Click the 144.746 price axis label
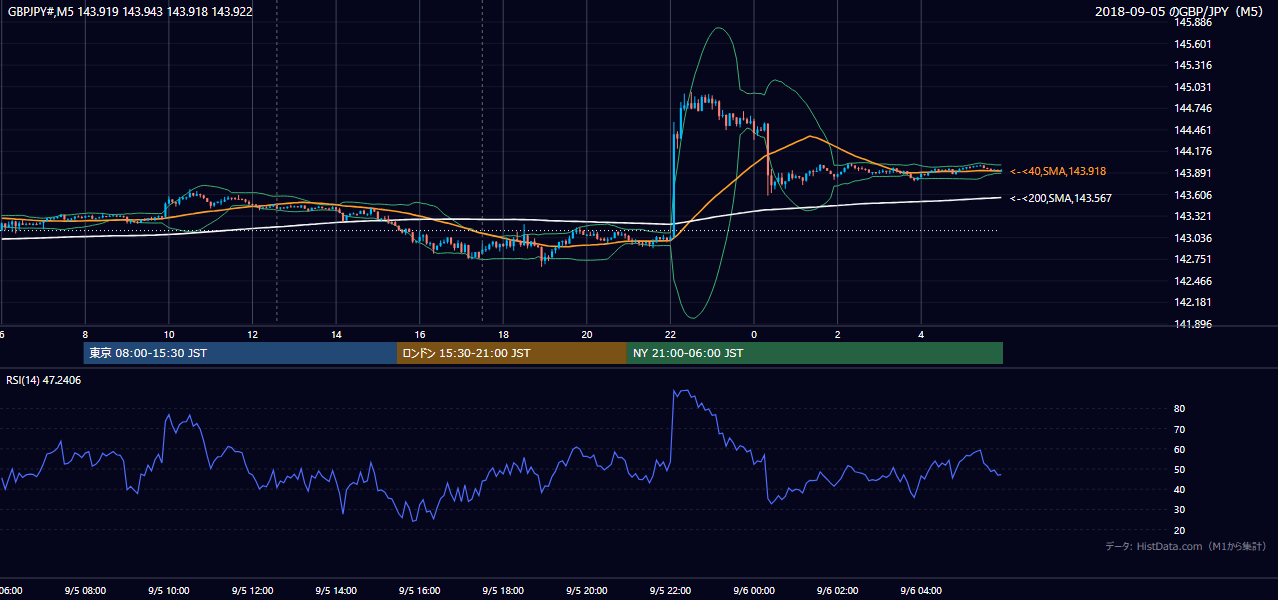 click(1193, 108)
